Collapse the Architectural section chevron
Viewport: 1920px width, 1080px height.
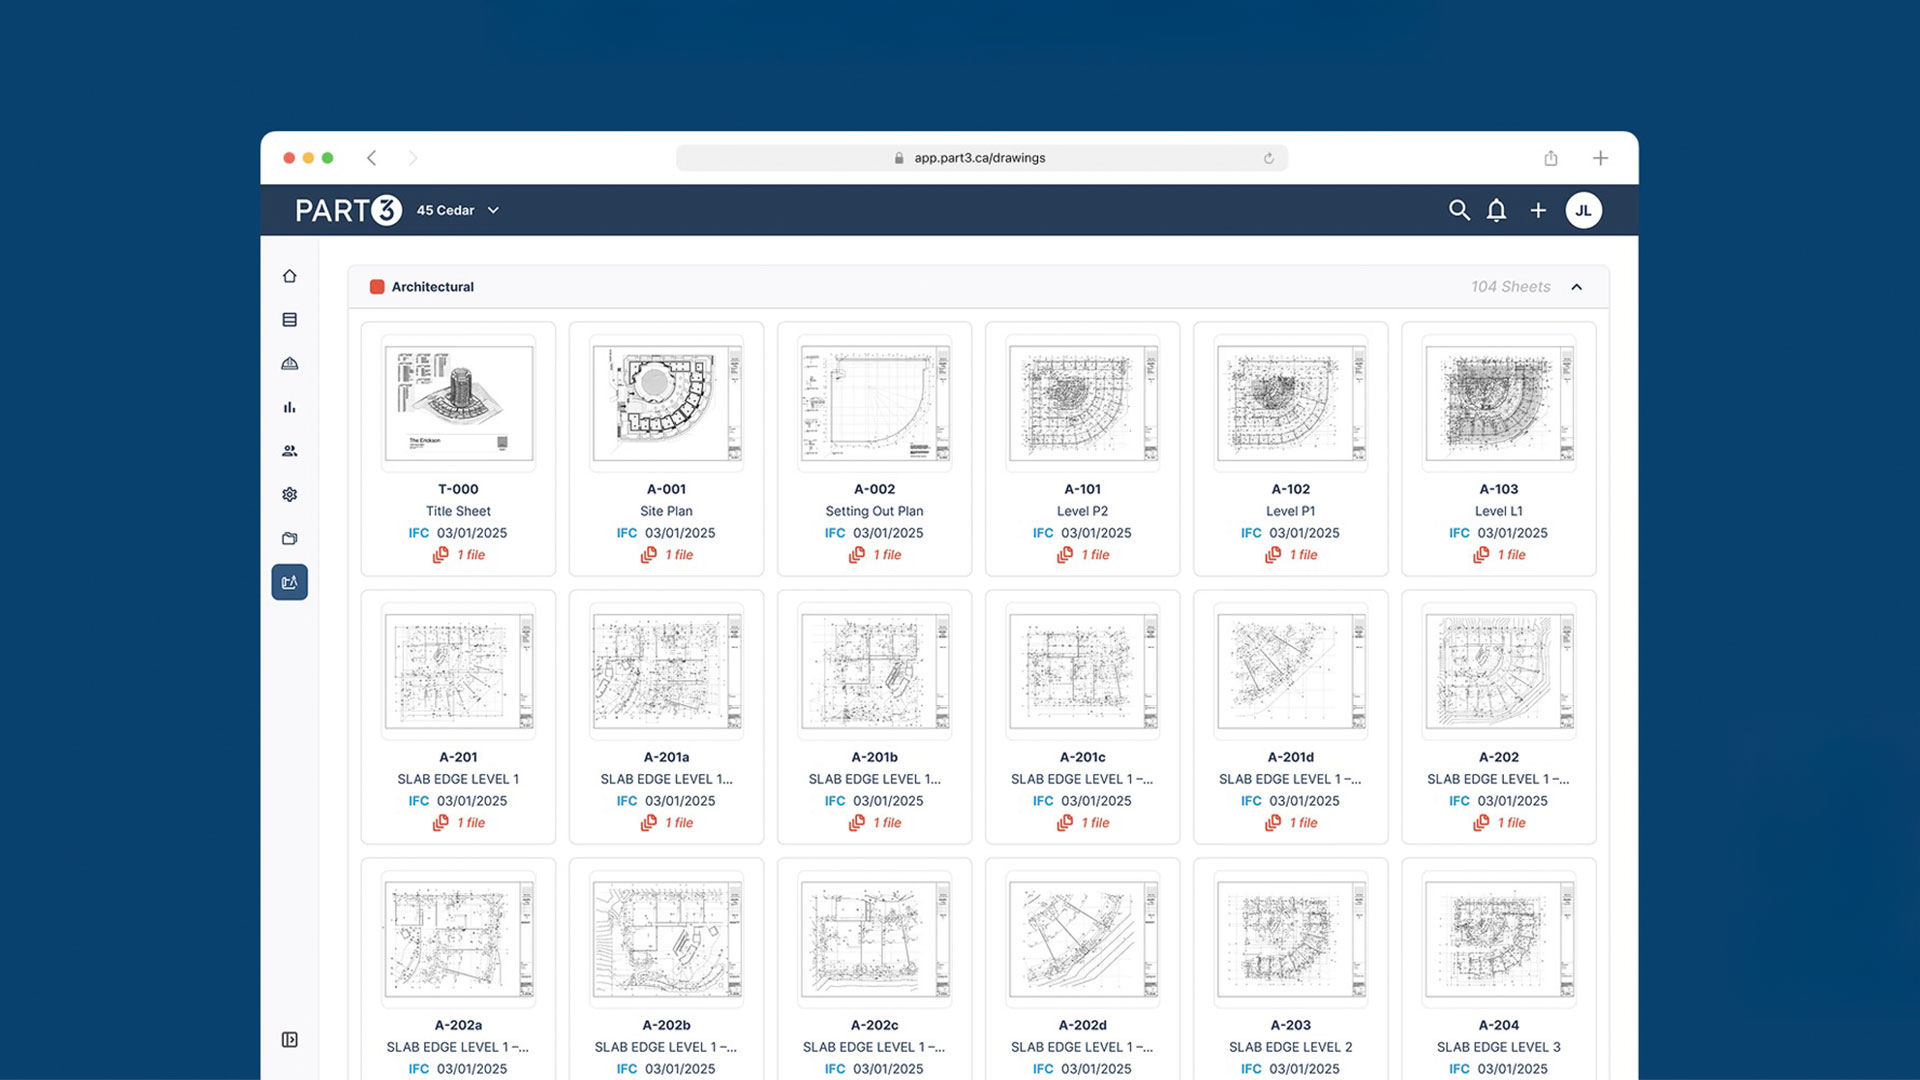coord(1577,287)
